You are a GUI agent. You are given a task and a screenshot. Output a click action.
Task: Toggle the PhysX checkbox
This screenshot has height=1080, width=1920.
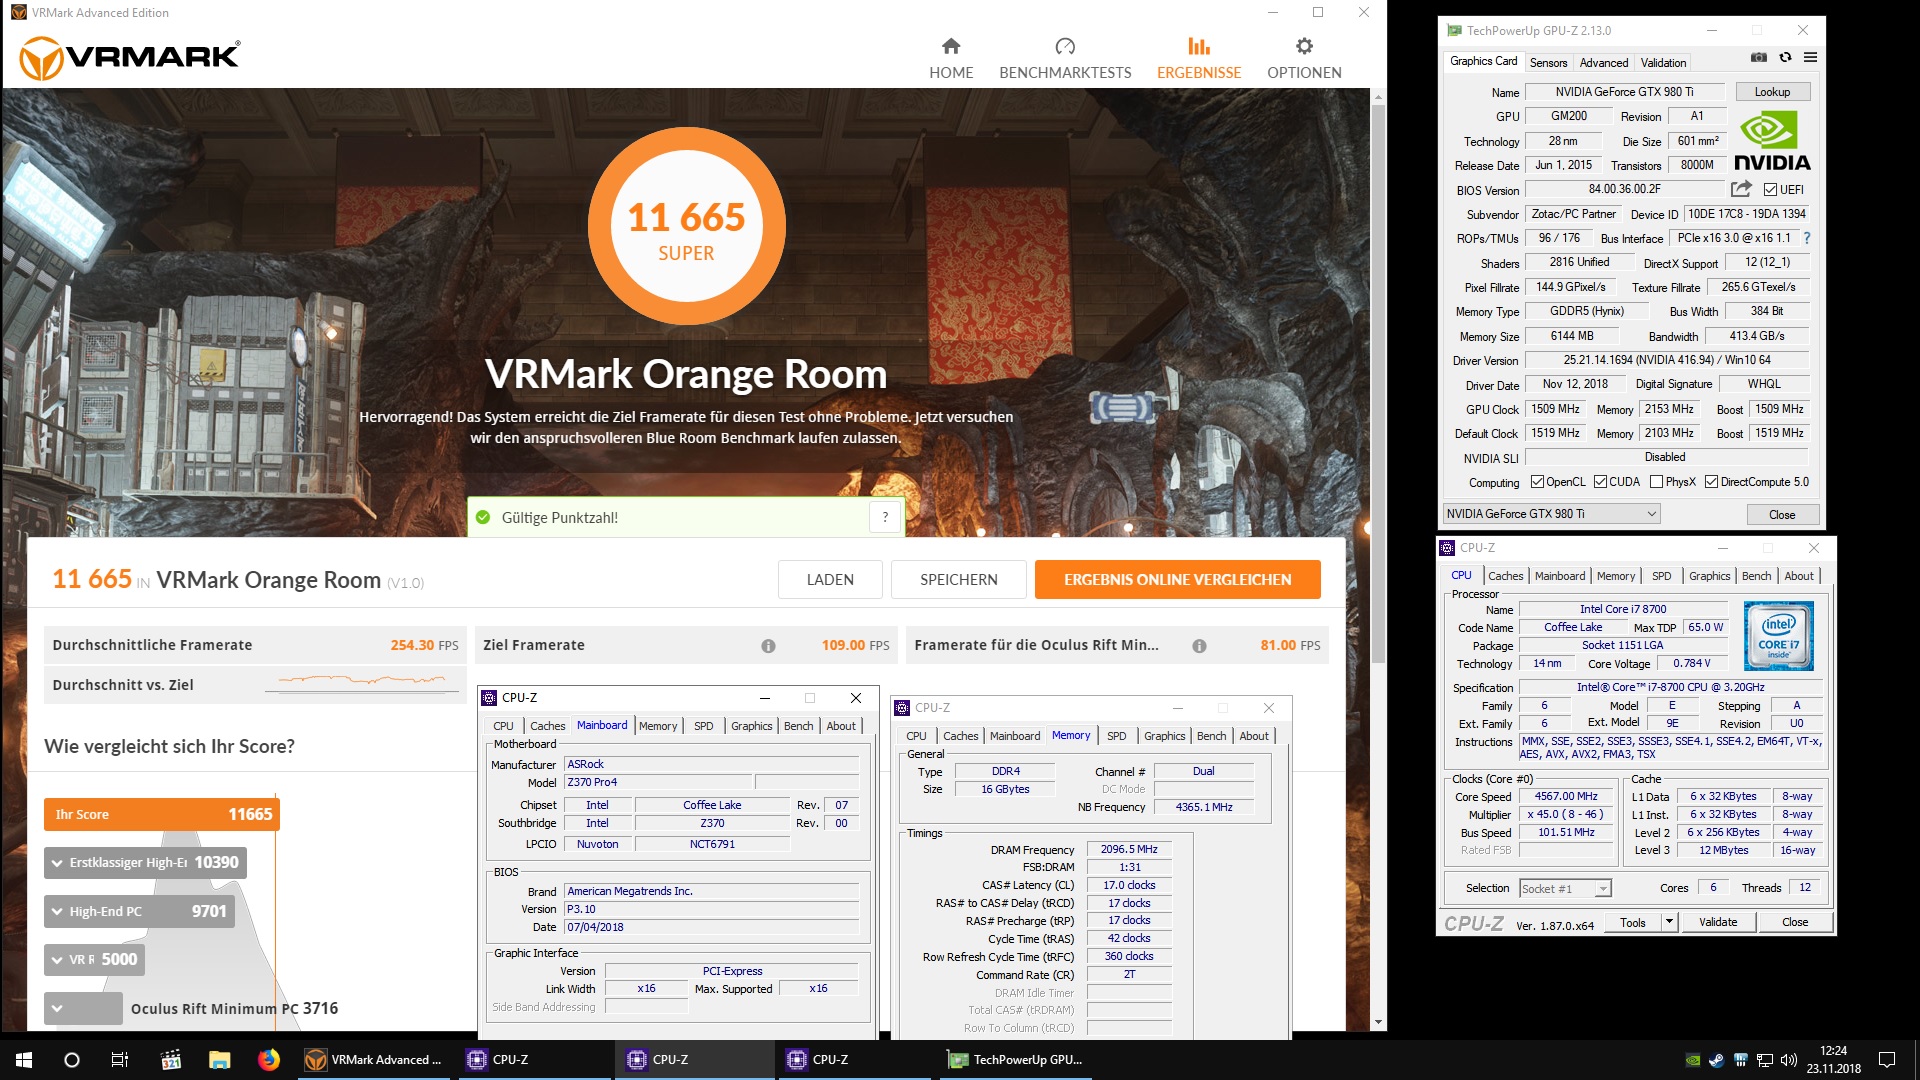[1656, 482]
